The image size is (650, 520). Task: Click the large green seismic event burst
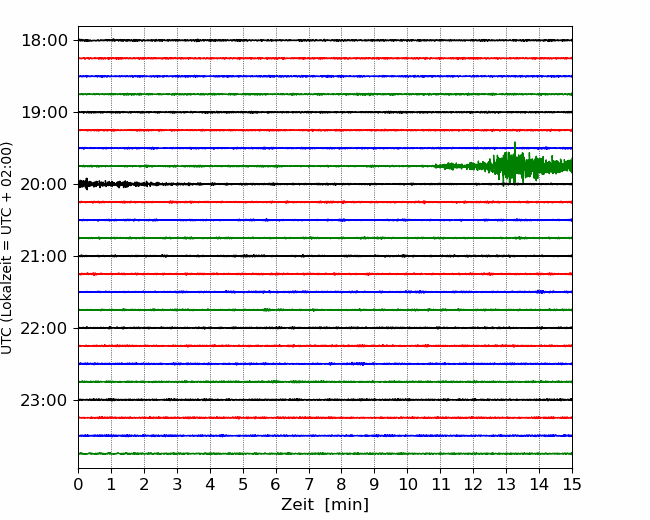504,165
